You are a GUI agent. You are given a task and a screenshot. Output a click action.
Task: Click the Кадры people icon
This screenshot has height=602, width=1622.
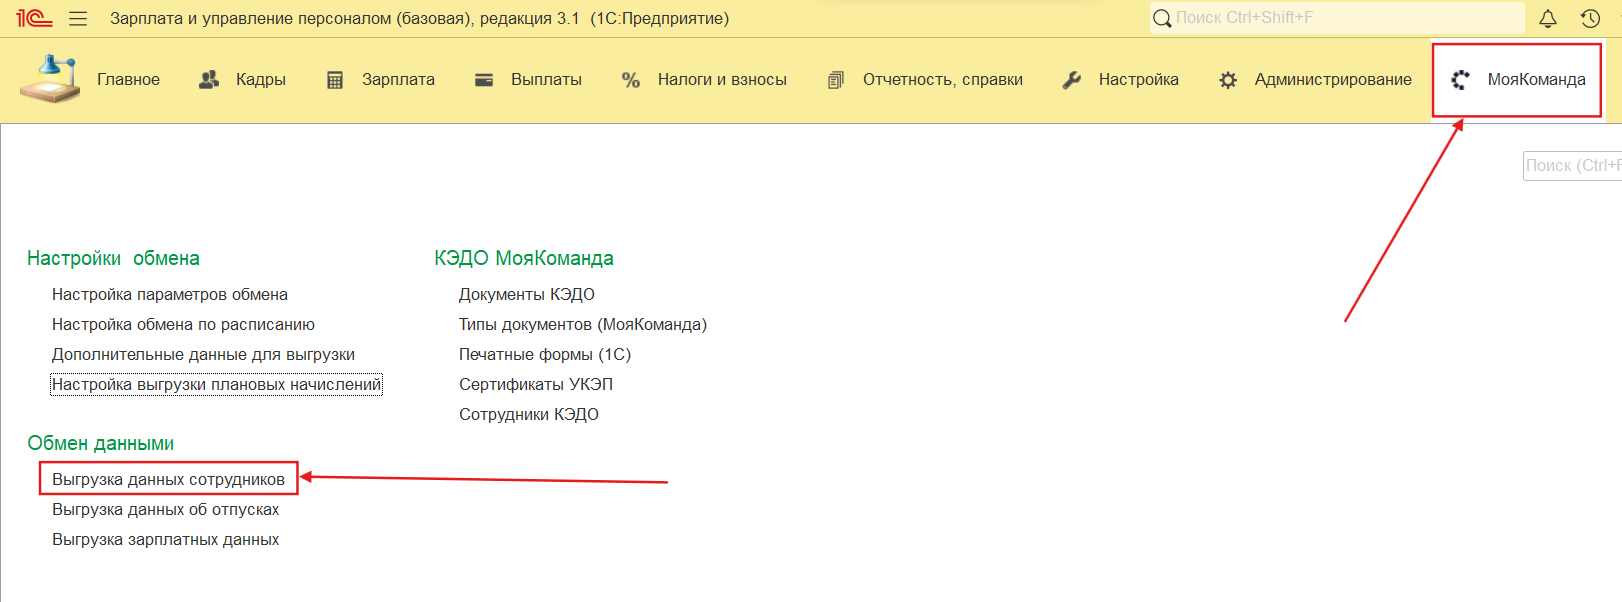coord(209,80)
